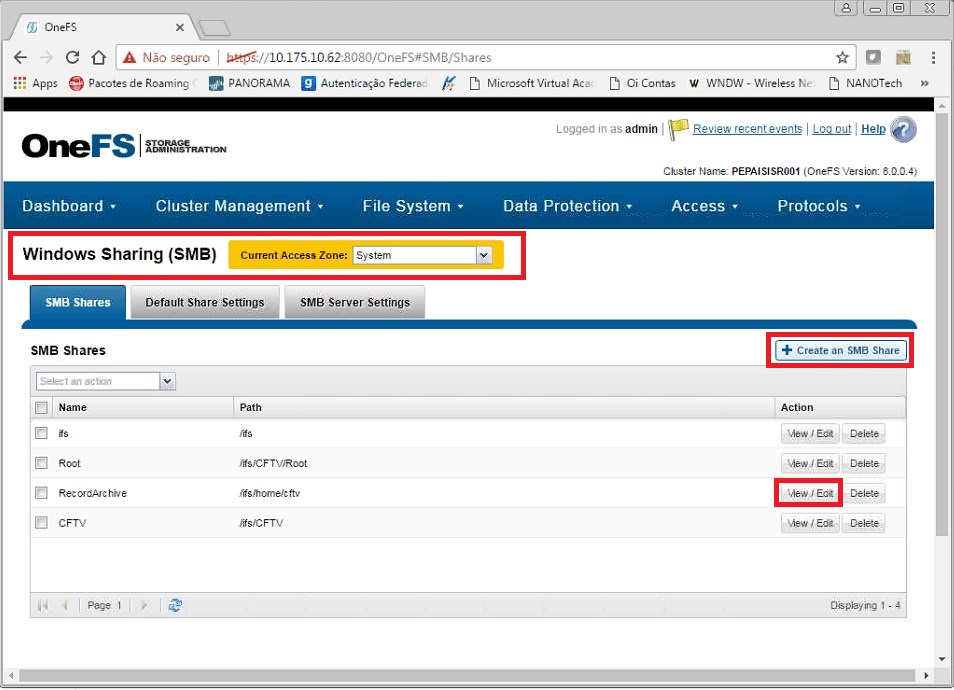
Task: Open the Microsoft Virtual Academy bookmark
Action: pos(532,83)
